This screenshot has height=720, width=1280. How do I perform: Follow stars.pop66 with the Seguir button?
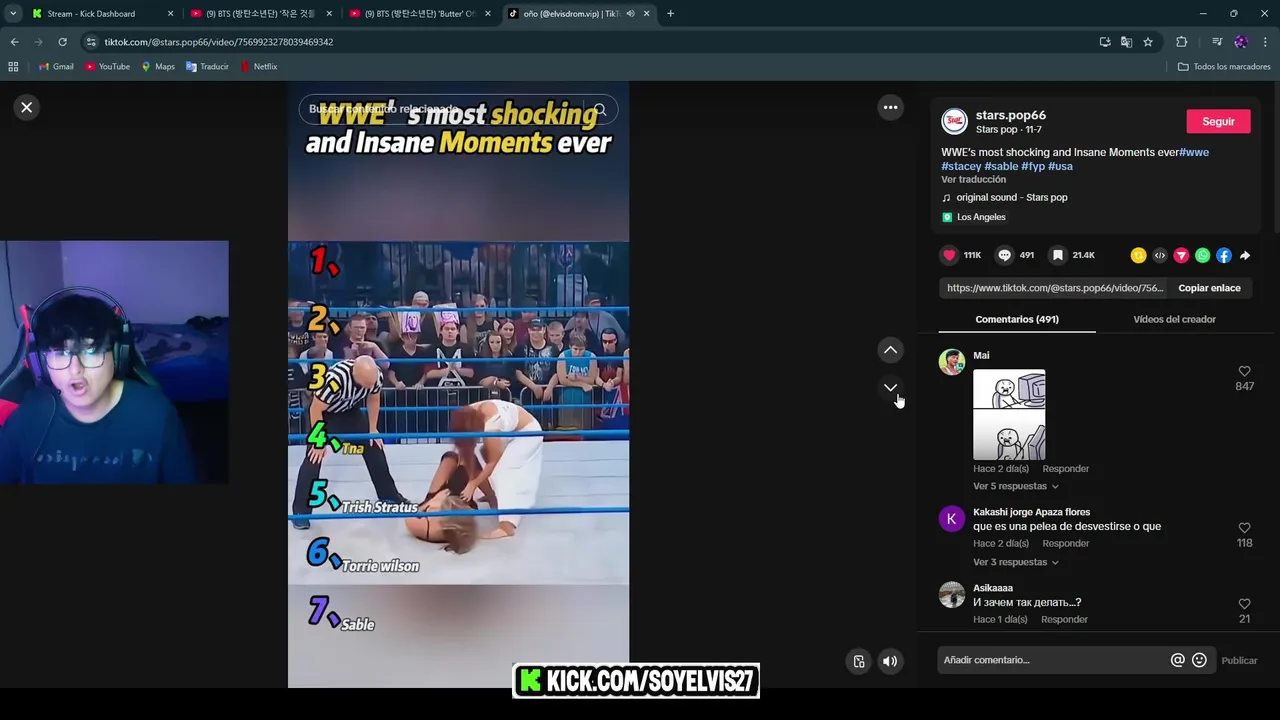click(x=1218, y=121)
